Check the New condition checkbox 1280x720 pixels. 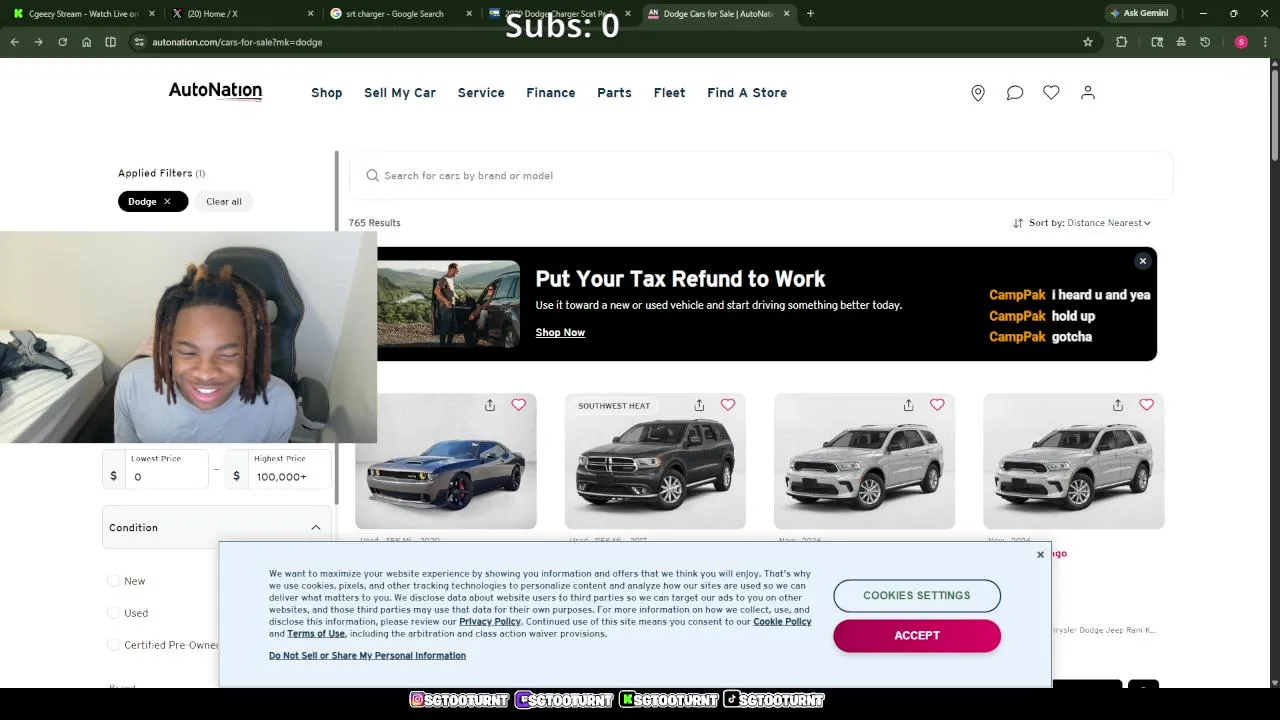(113, 581)
